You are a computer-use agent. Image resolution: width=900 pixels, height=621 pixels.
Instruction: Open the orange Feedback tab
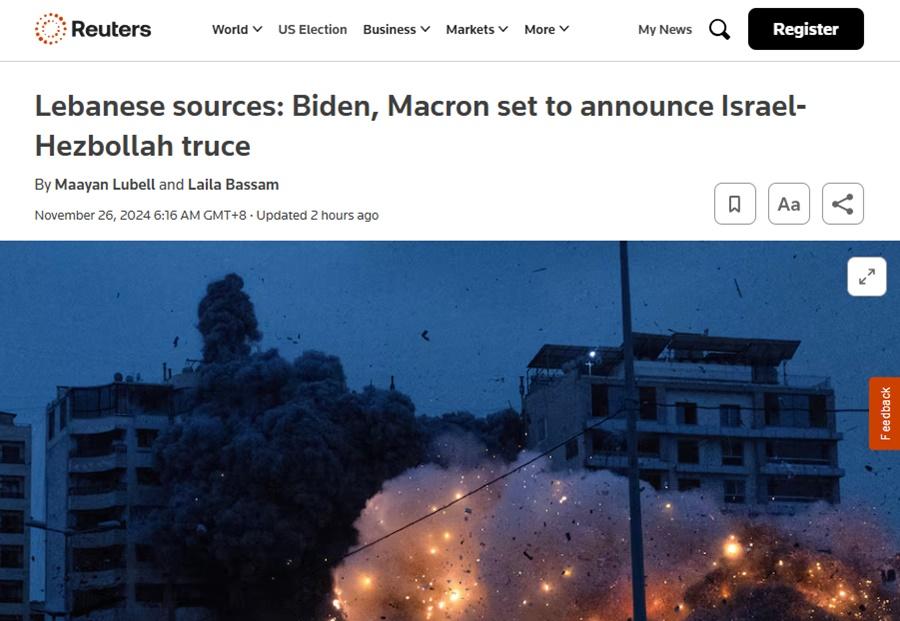(885, 413)
